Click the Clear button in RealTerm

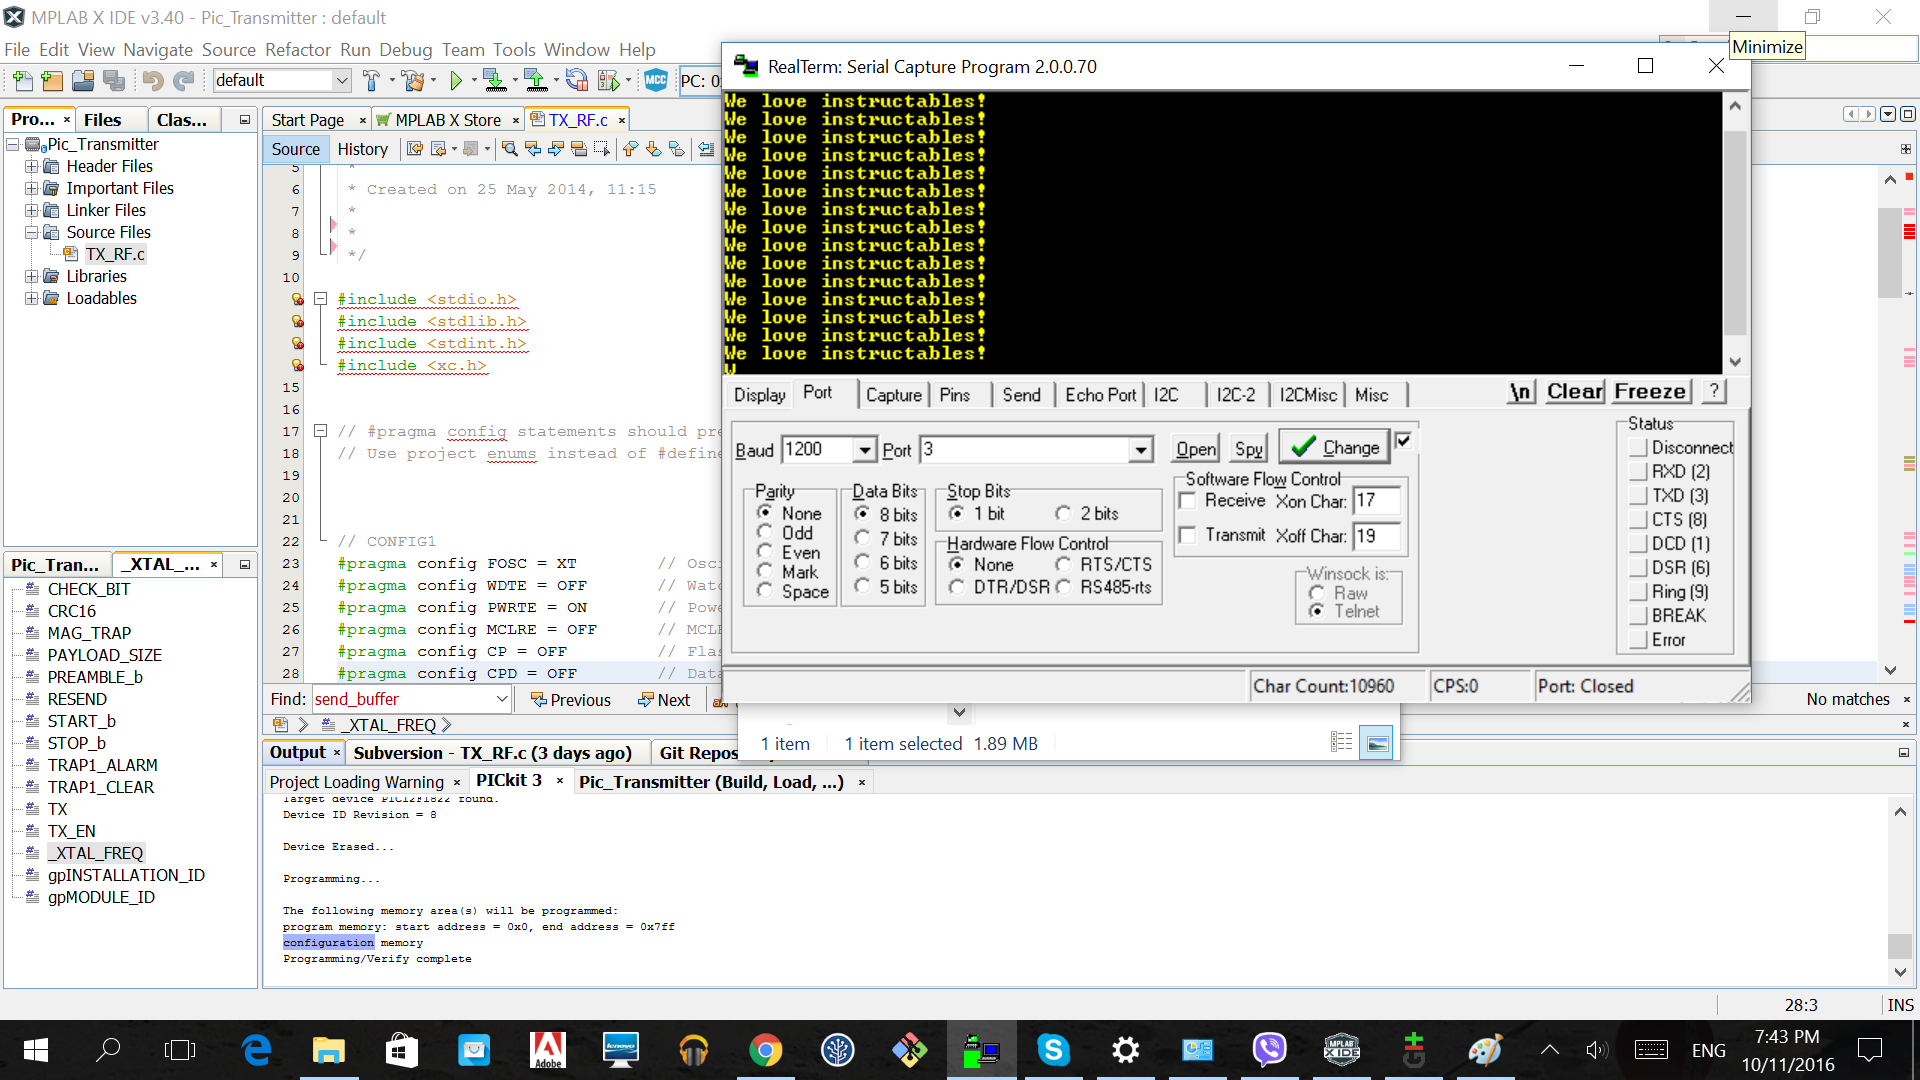click(1575, 392)
